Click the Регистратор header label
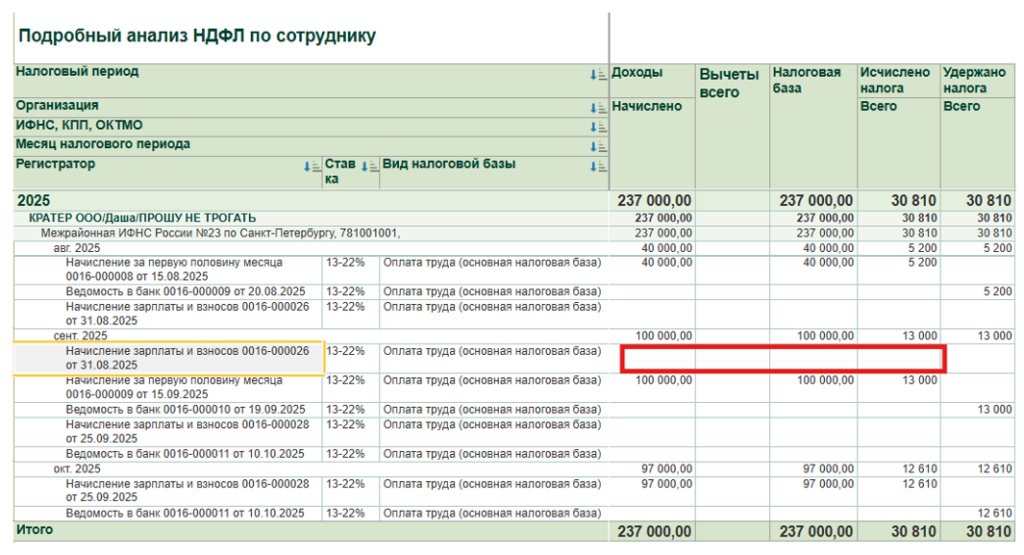 (x=55, y=164)
